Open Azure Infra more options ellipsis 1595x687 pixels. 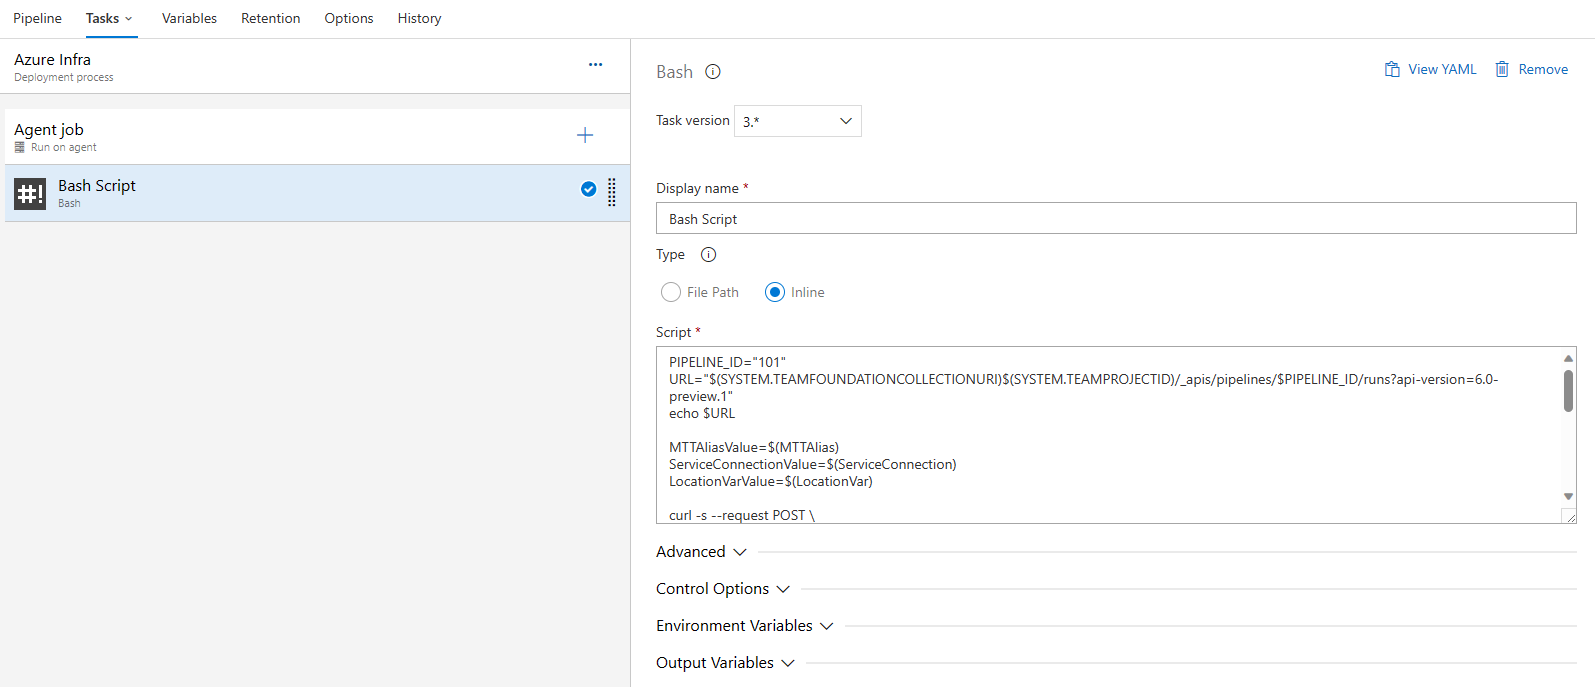coord(595,65)
